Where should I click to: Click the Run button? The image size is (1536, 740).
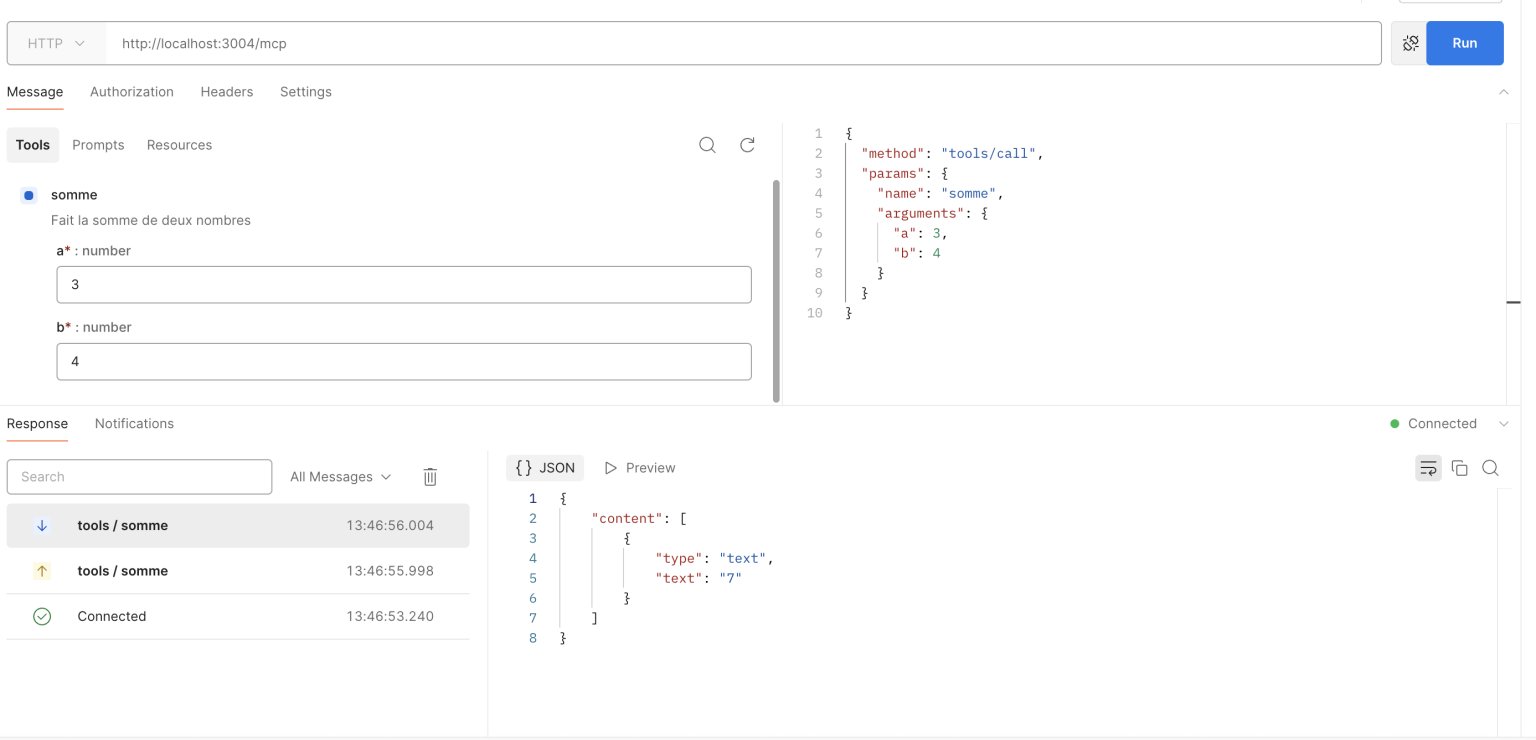(x=1465, y=43)
